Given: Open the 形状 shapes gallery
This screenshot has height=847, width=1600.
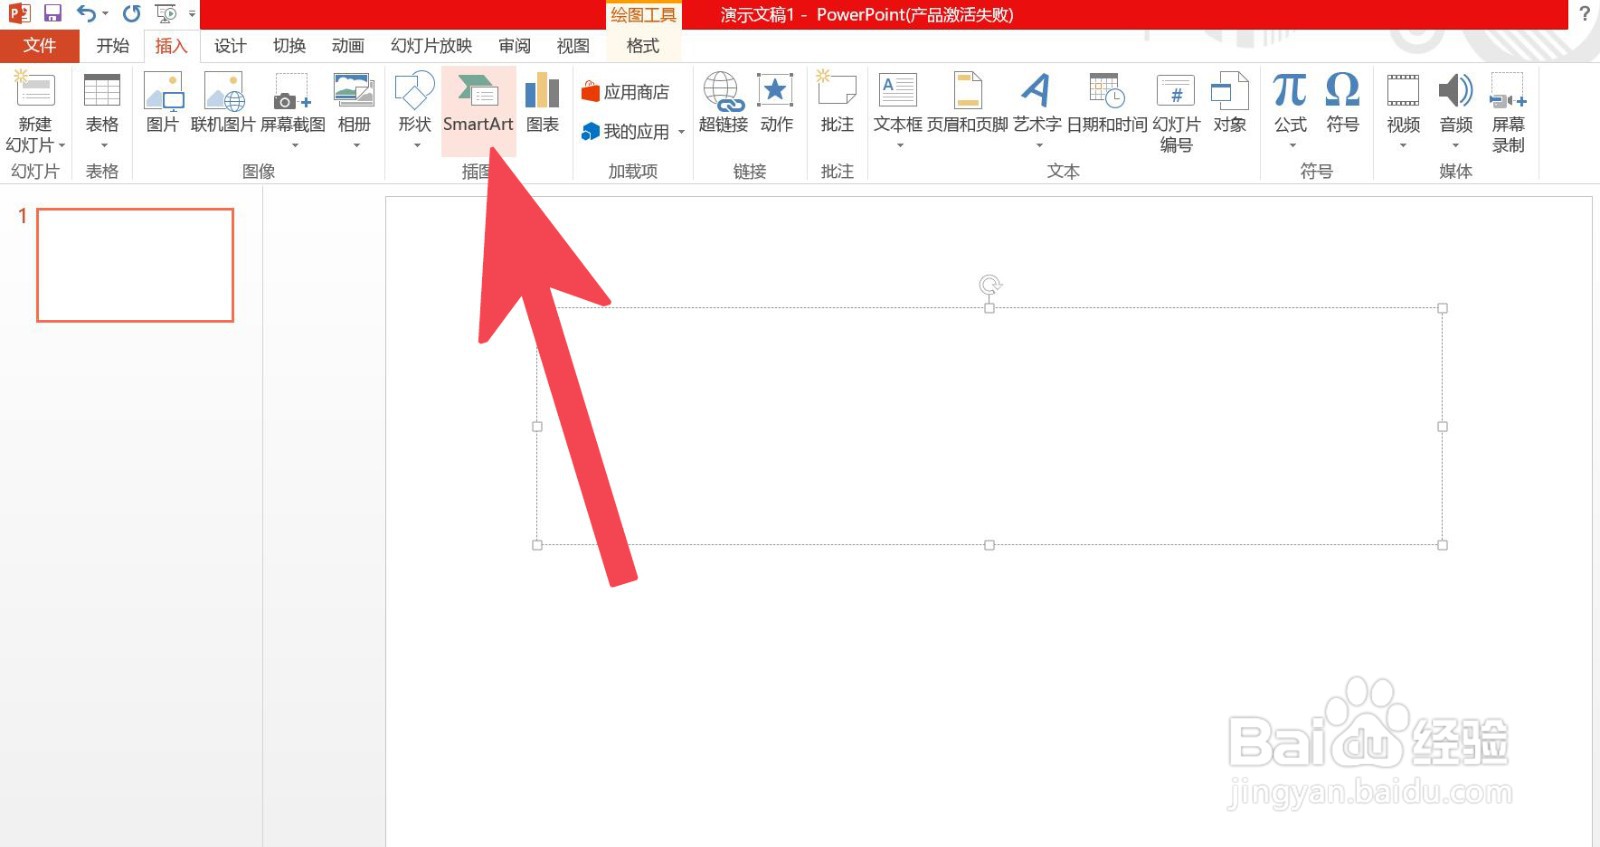Looking at the screenshot, I should [x=414, y=110].
